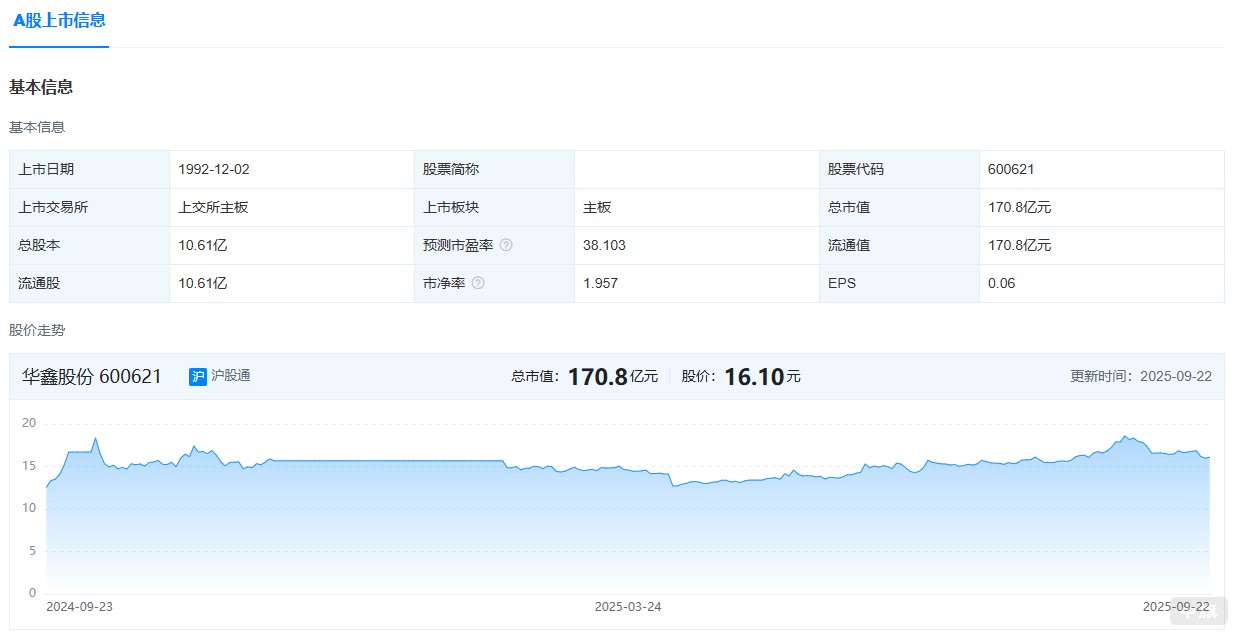The width and height of the screenshot is (1239, 636).
Task: Click the help icon next to 市净率
Action: click(x=478, y=283)
